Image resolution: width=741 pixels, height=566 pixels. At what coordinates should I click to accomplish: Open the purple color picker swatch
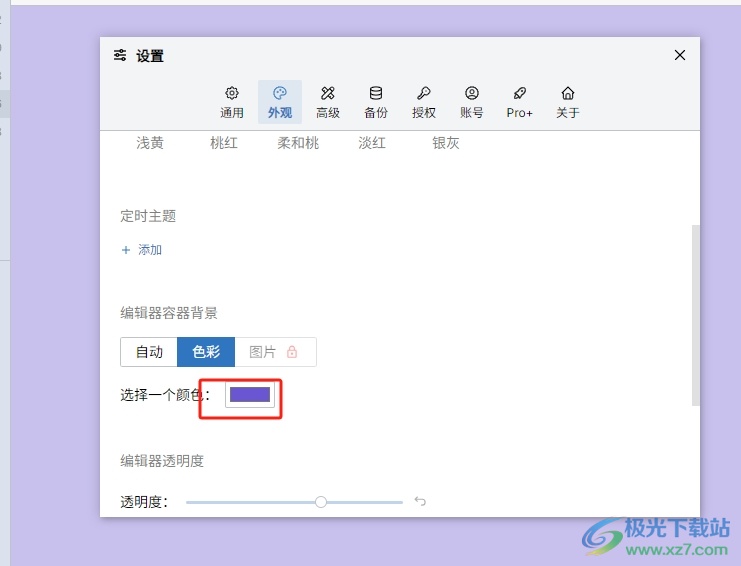click(x=250, y=394)
